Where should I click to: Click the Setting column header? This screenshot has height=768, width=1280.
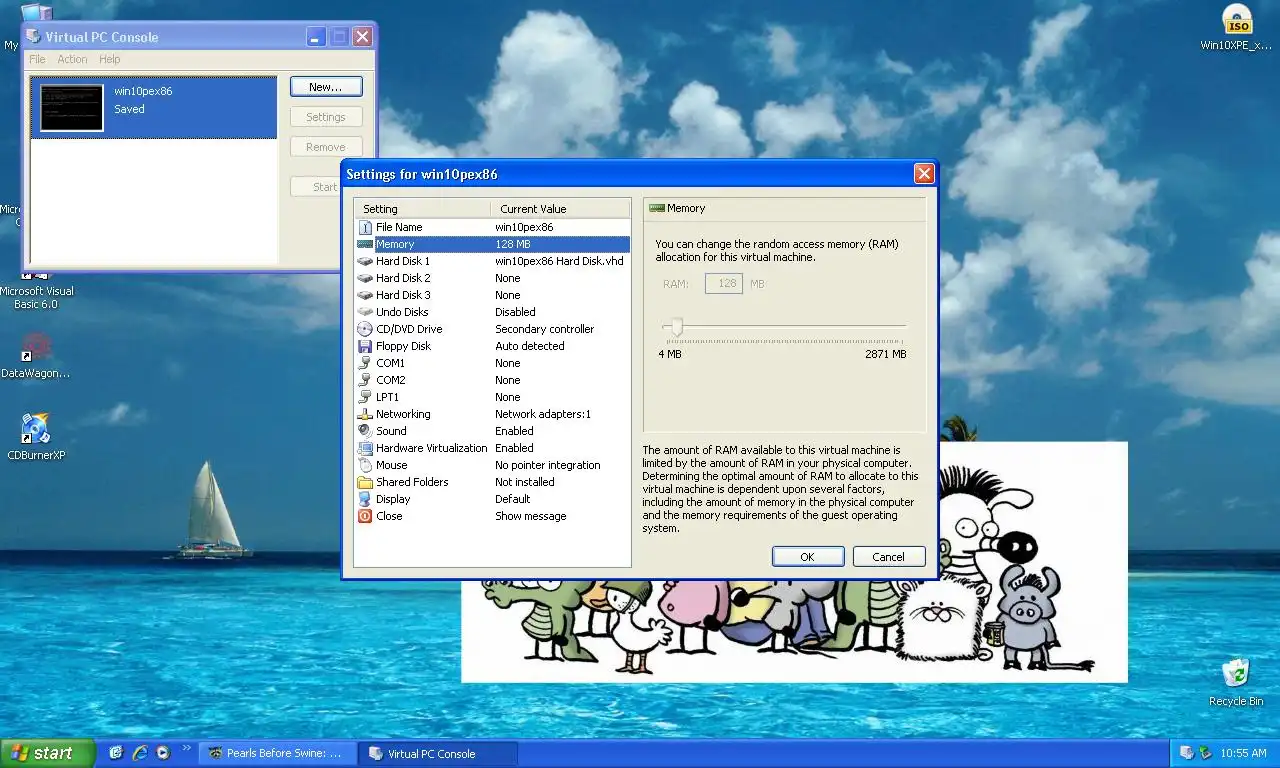(423, 209)
